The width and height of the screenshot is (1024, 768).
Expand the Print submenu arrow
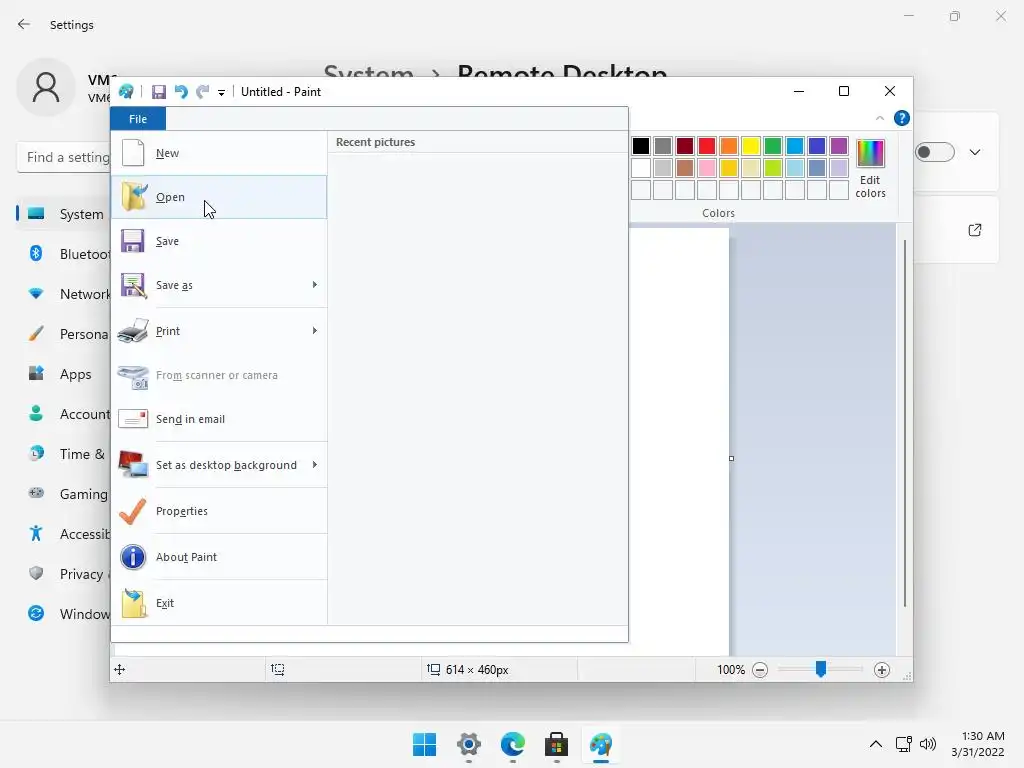(315, 331)
